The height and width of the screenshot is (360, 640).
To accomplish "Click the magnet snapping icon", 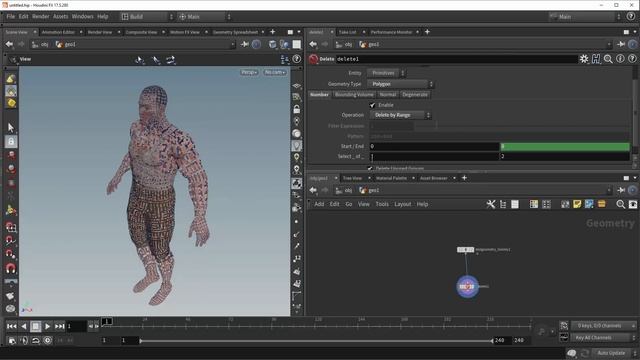I will pyautogui.click(x=11, y=269).
